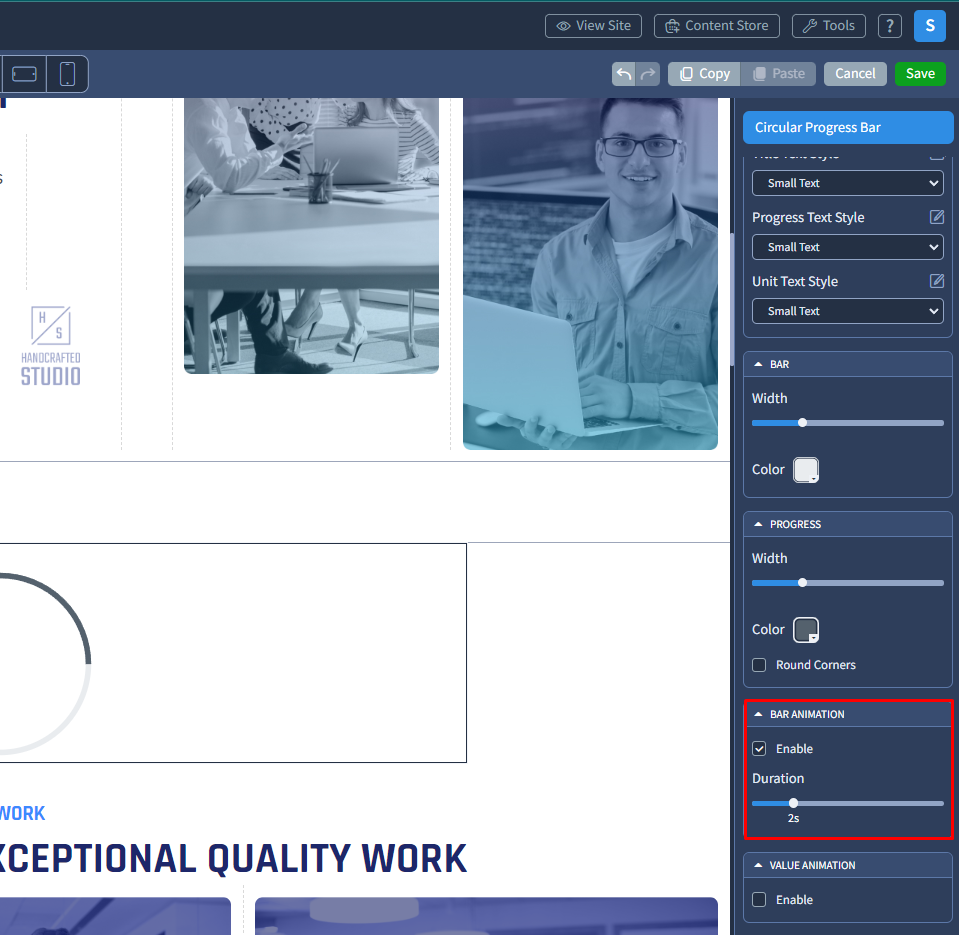959x935 pixels.
Task: Collapse the VALUE ANIMATION section
Action: 847,865
